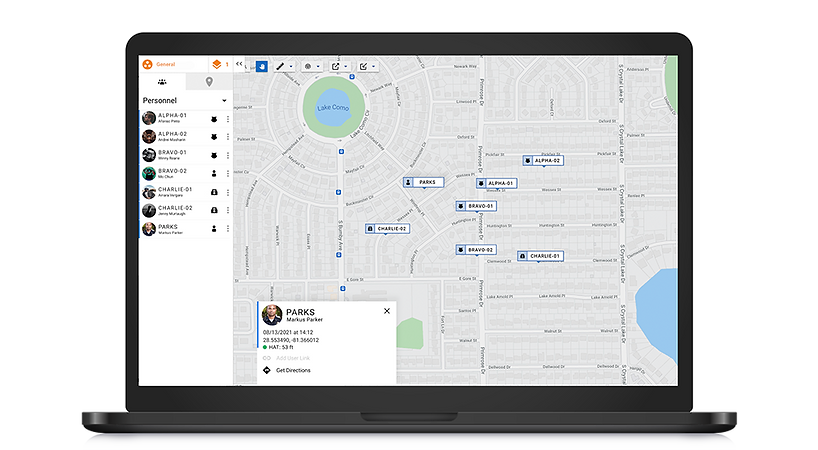Click the ALPHA-01 marker on the map
The image size is (818, 450).
(497, 183)
